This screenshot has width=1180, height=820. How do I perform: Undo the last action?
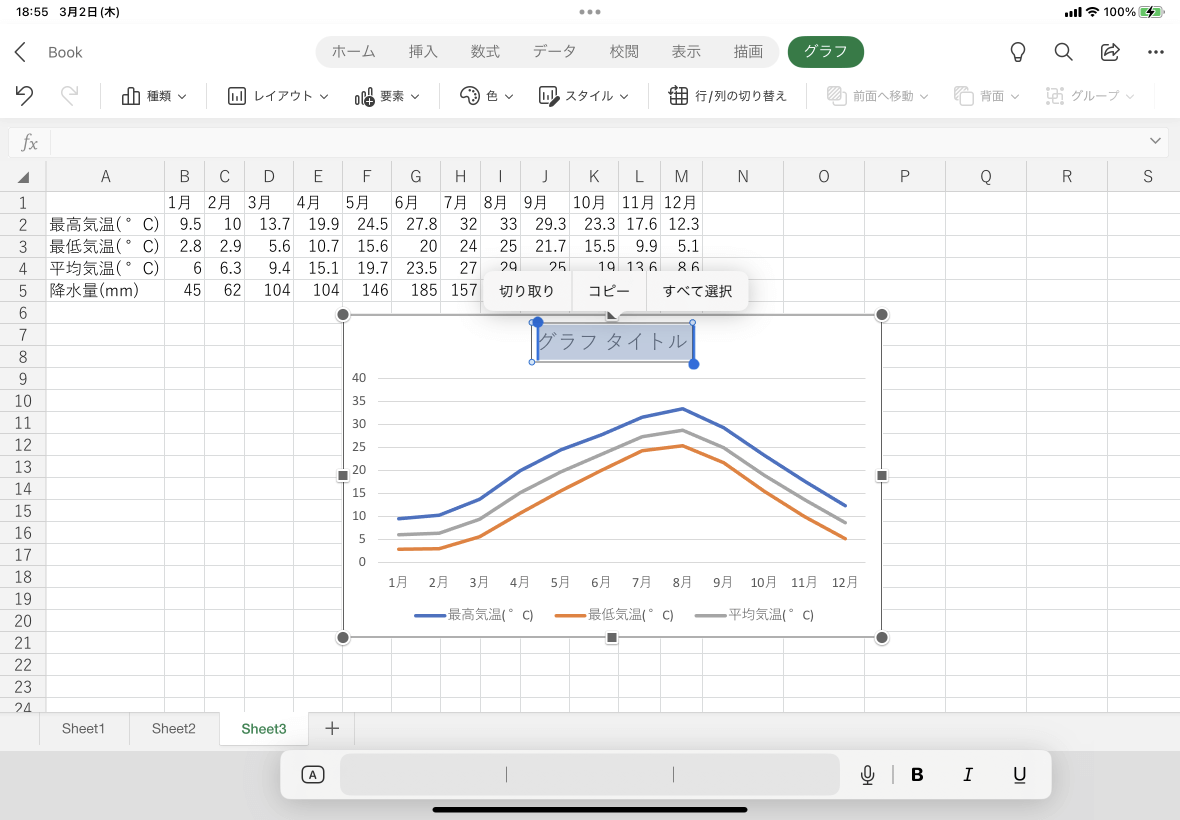pyautogui.click(x=24, y=96)
